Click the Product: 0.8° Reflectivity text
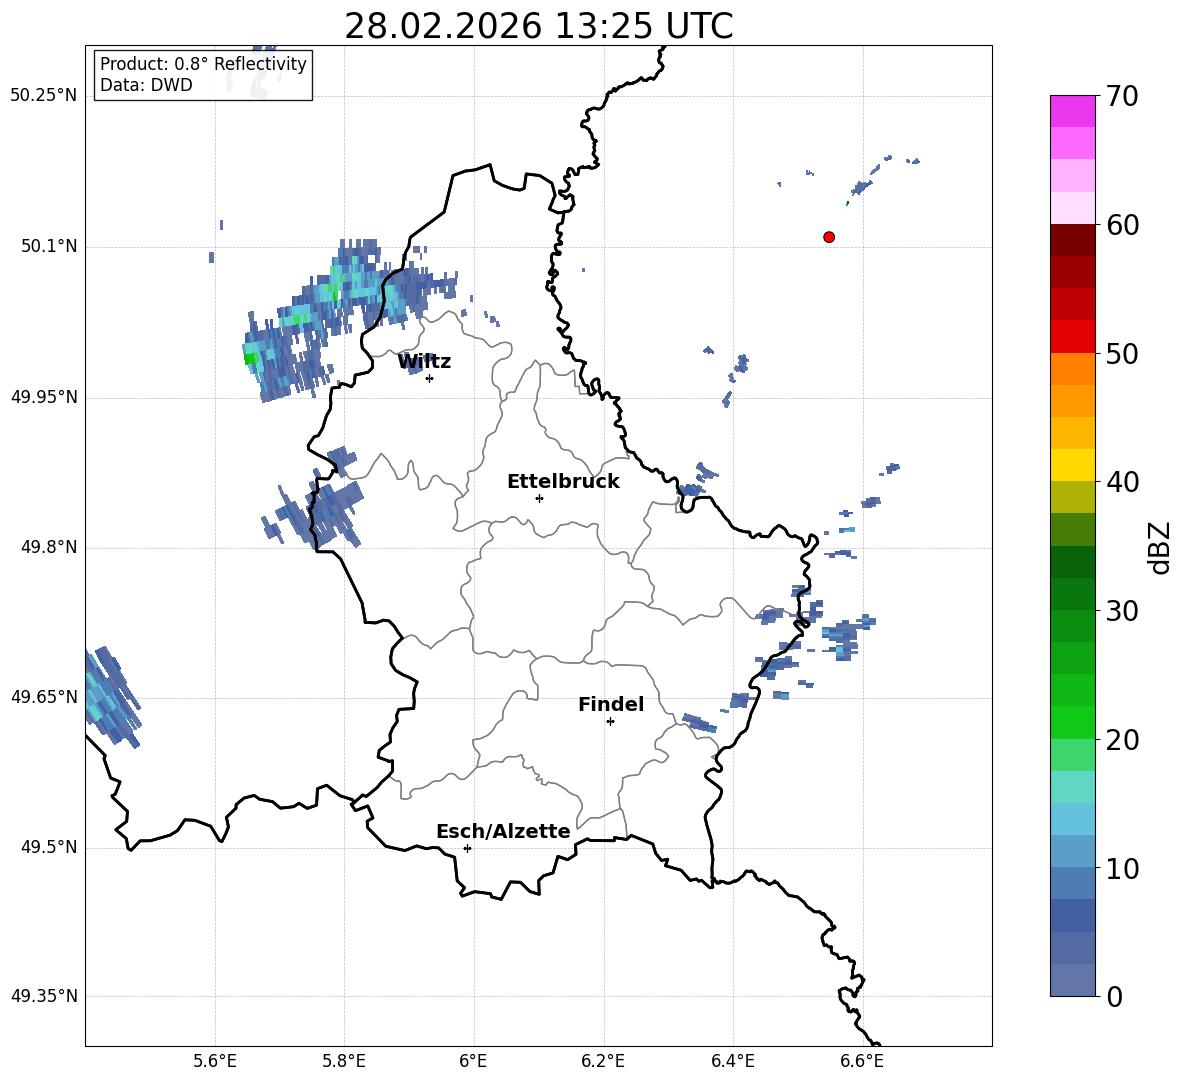Viewport: 1184px width, 1081px height. pos(203,64)
